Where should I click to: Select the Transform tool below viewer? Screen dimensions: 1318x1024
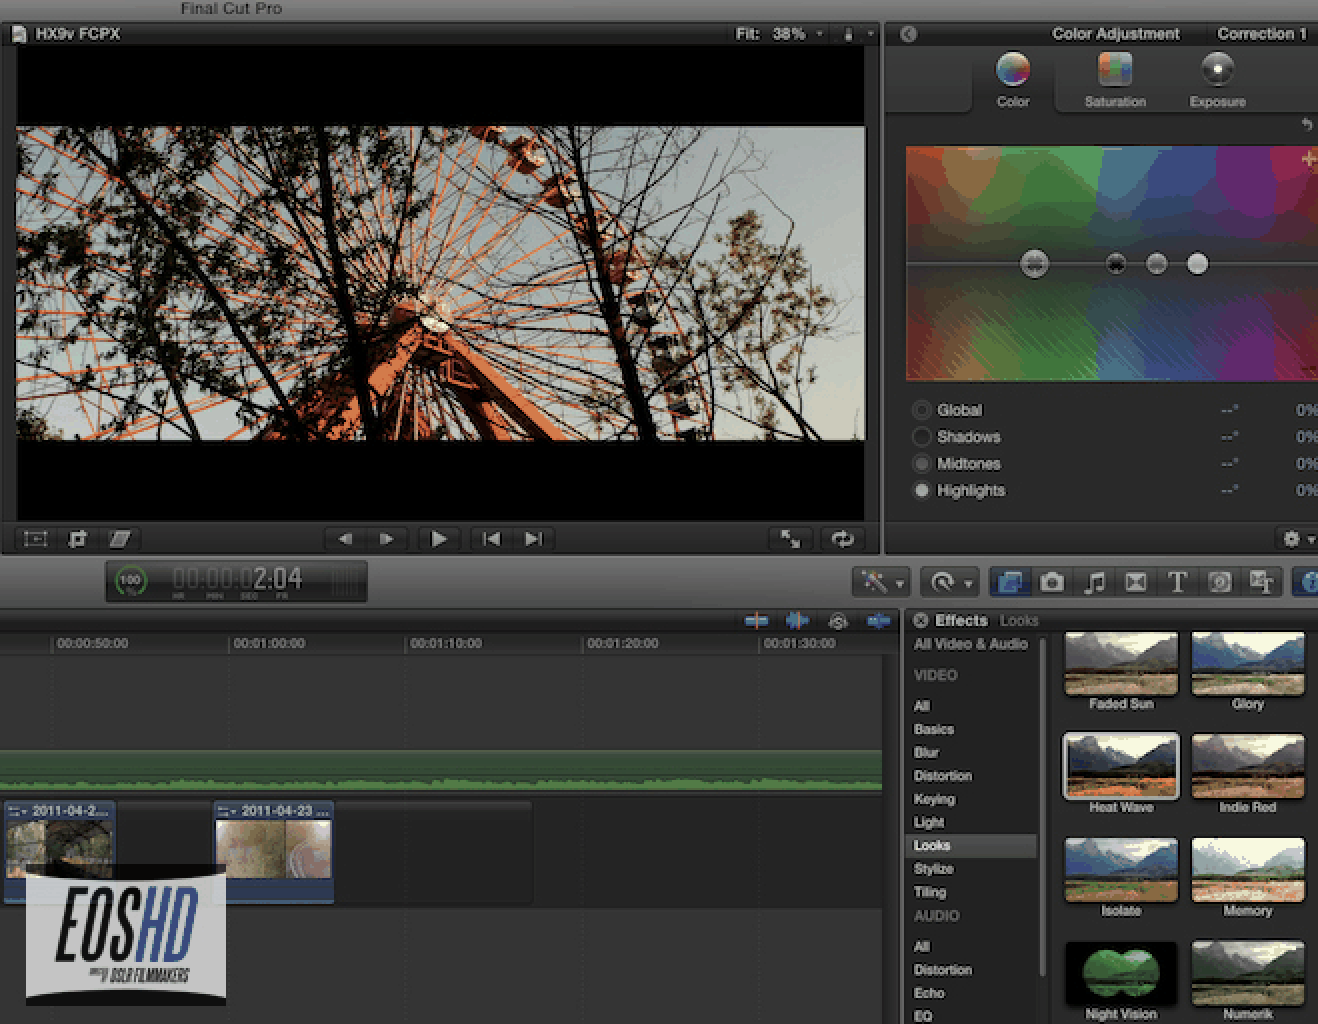pyautogui.click(x=36, y=539)
